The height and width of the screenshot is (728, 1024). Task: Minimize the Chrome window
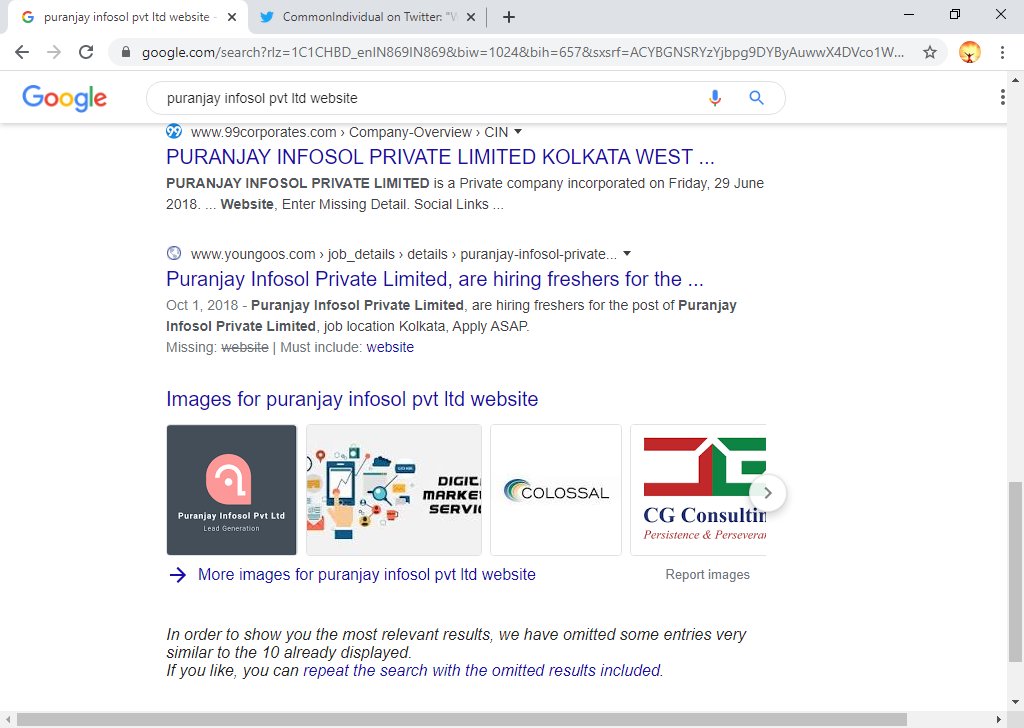click(x=908, y=14)
